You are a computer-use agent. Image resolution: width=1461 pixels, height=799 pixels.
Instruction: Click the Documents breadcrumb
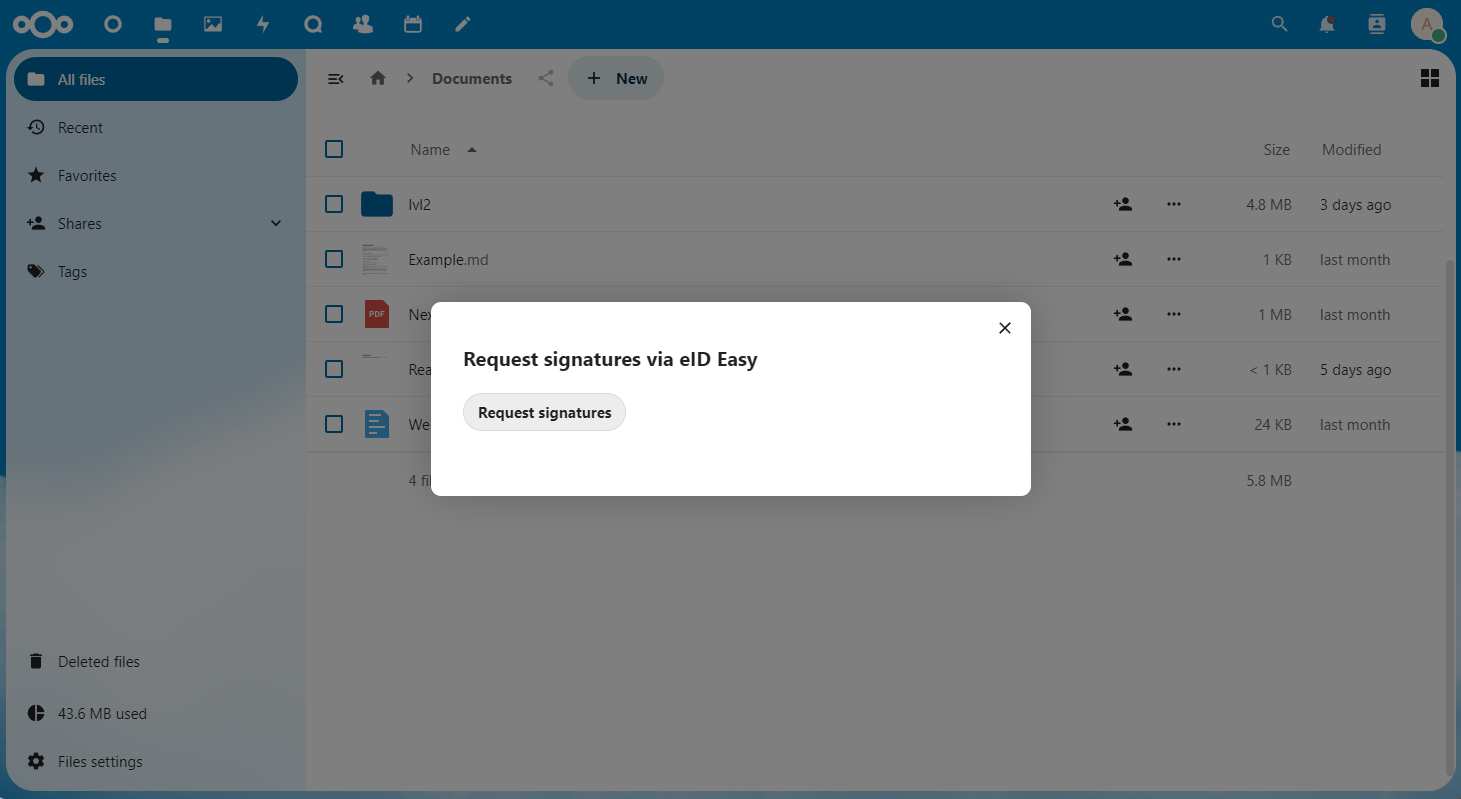[472, 78]
